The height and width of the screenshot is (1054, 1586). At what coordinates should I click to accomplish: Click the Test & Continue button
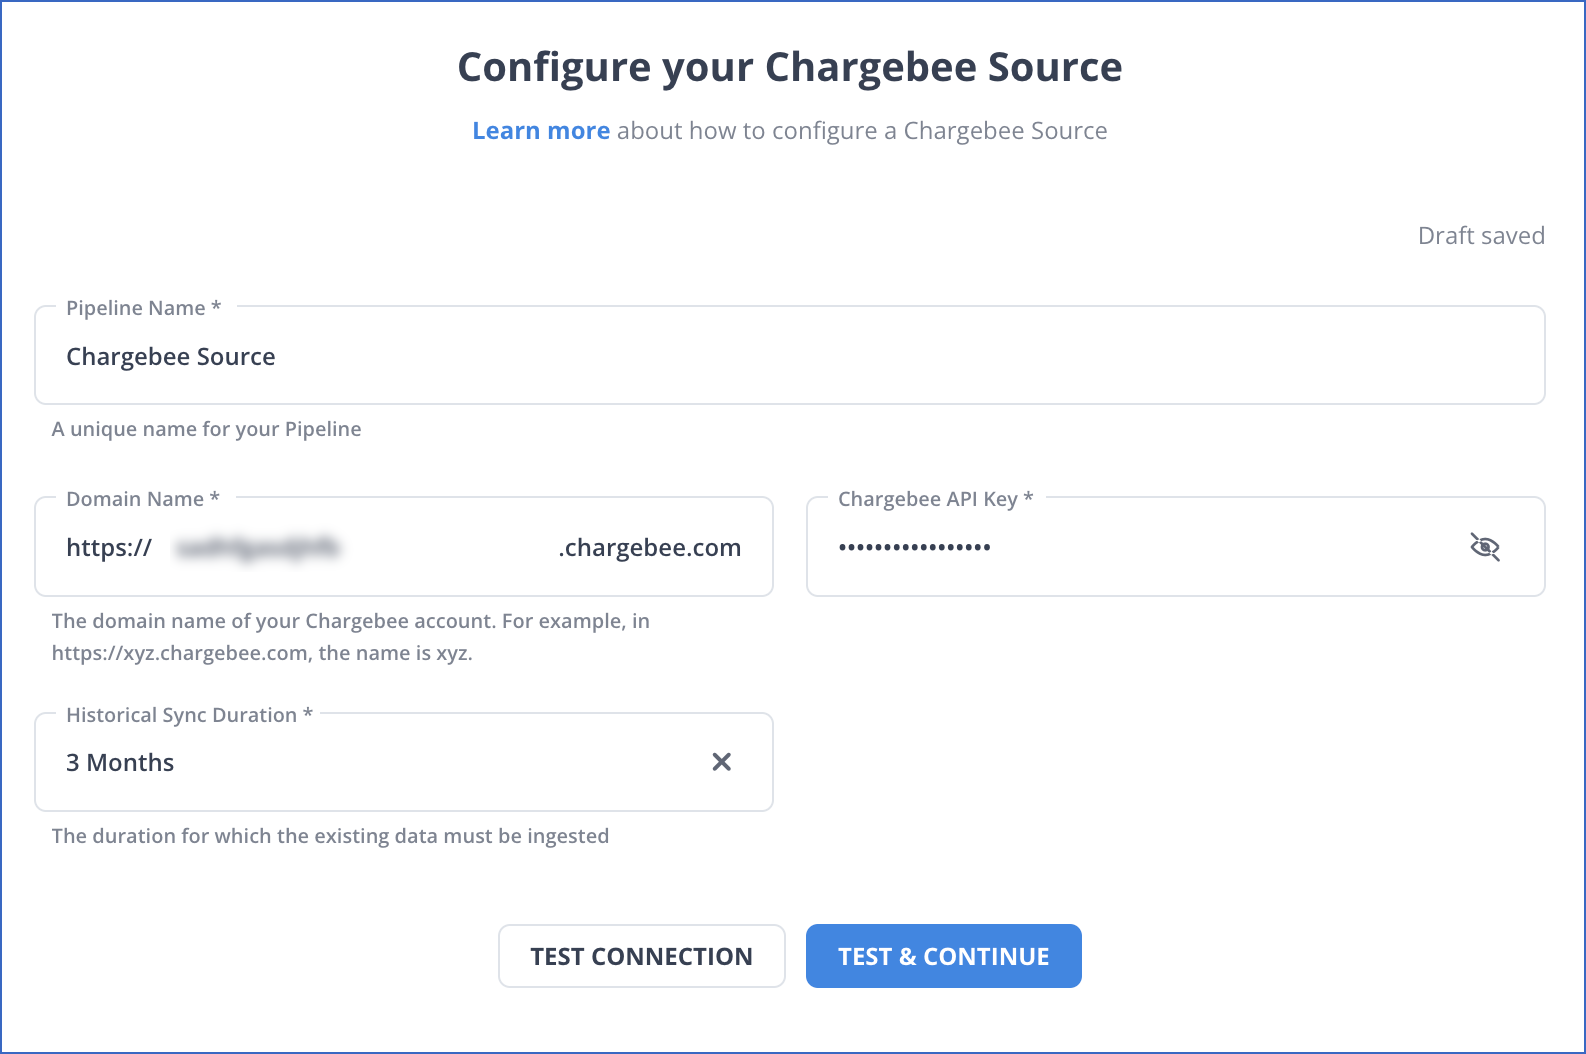943,956
